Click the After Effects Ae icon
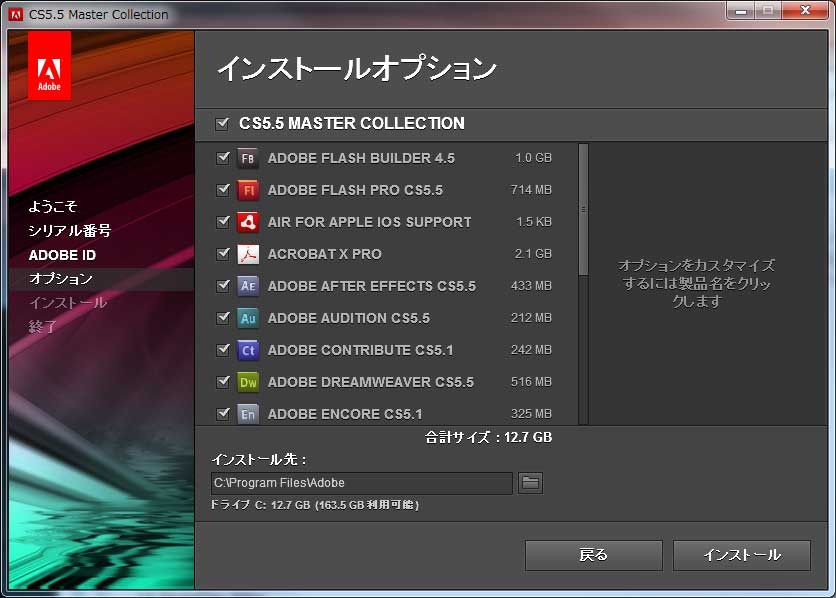Image resolution: width=836 pixels, height=598 pixels. pyautogui.click(x=248, y=286)
